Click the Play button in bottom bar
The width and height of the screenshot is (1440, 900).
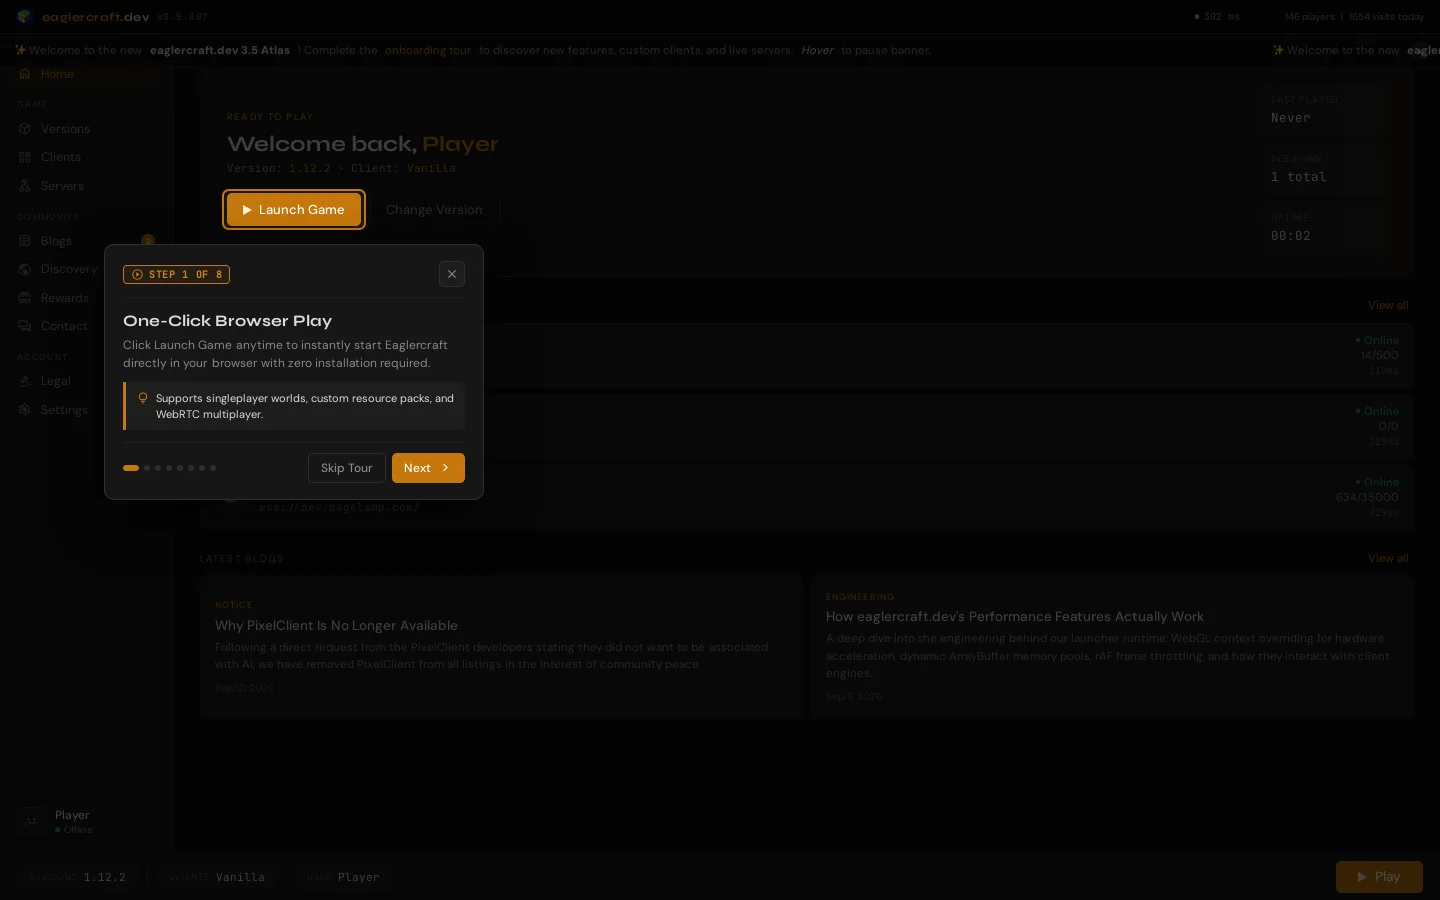coord(1379,877)
